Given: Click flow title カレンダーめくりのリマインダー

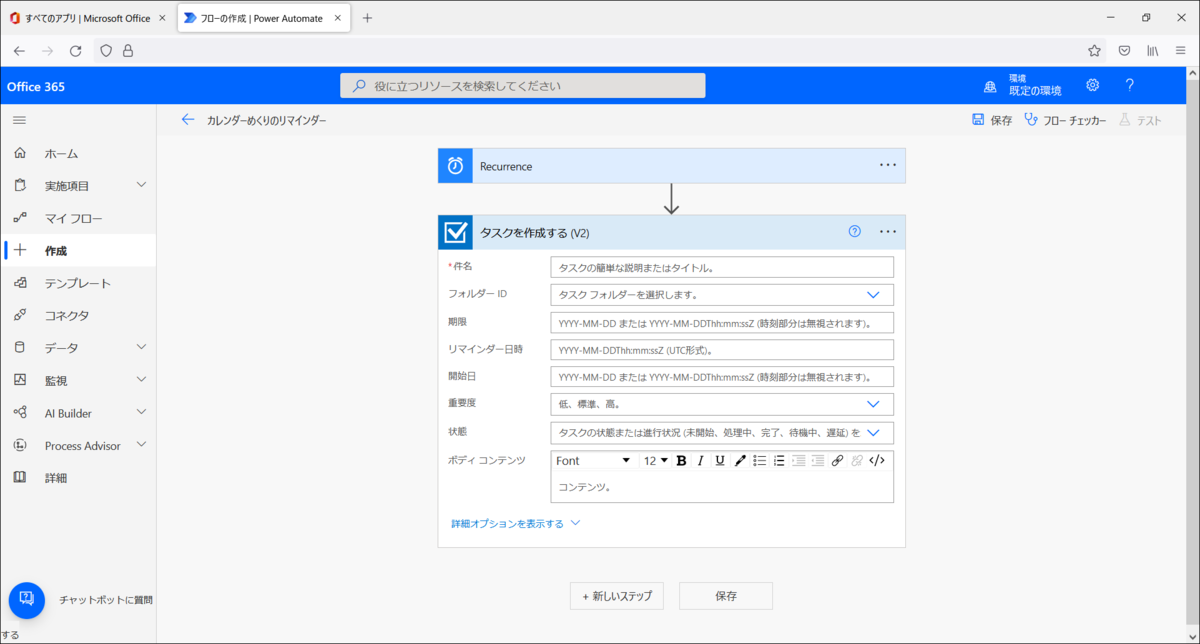Looking at the screenshot, I should pos(267,121).
